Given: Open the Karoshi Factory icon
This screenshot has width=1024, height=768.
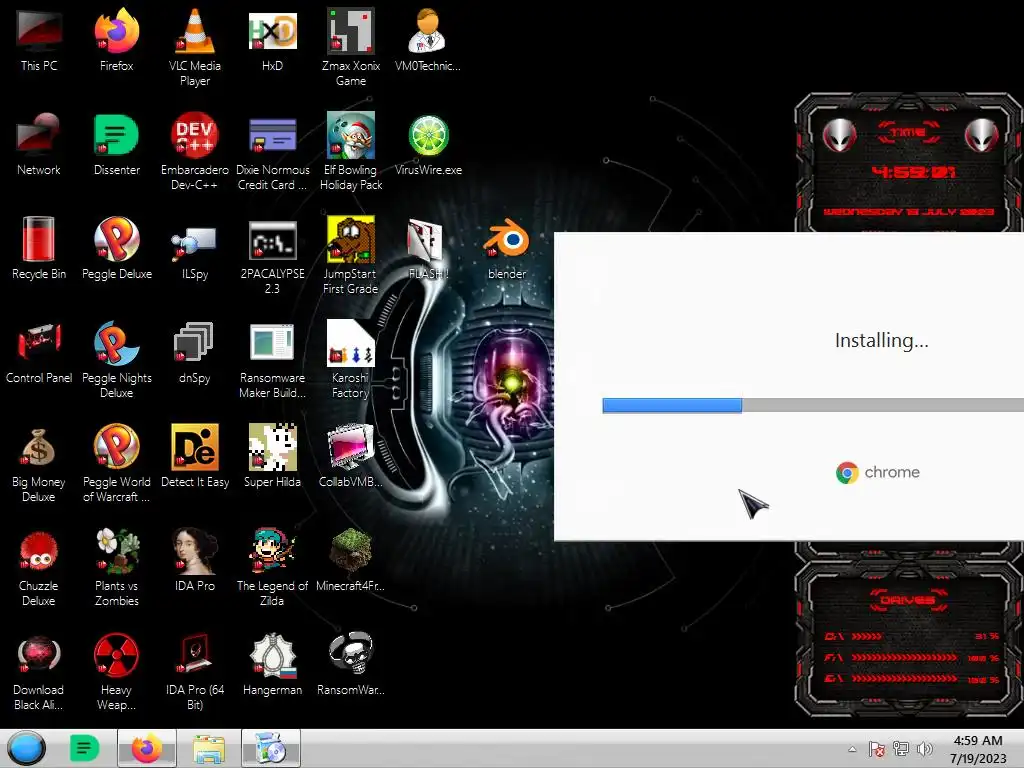Looking at the screenshot, I should pos(351,359).
